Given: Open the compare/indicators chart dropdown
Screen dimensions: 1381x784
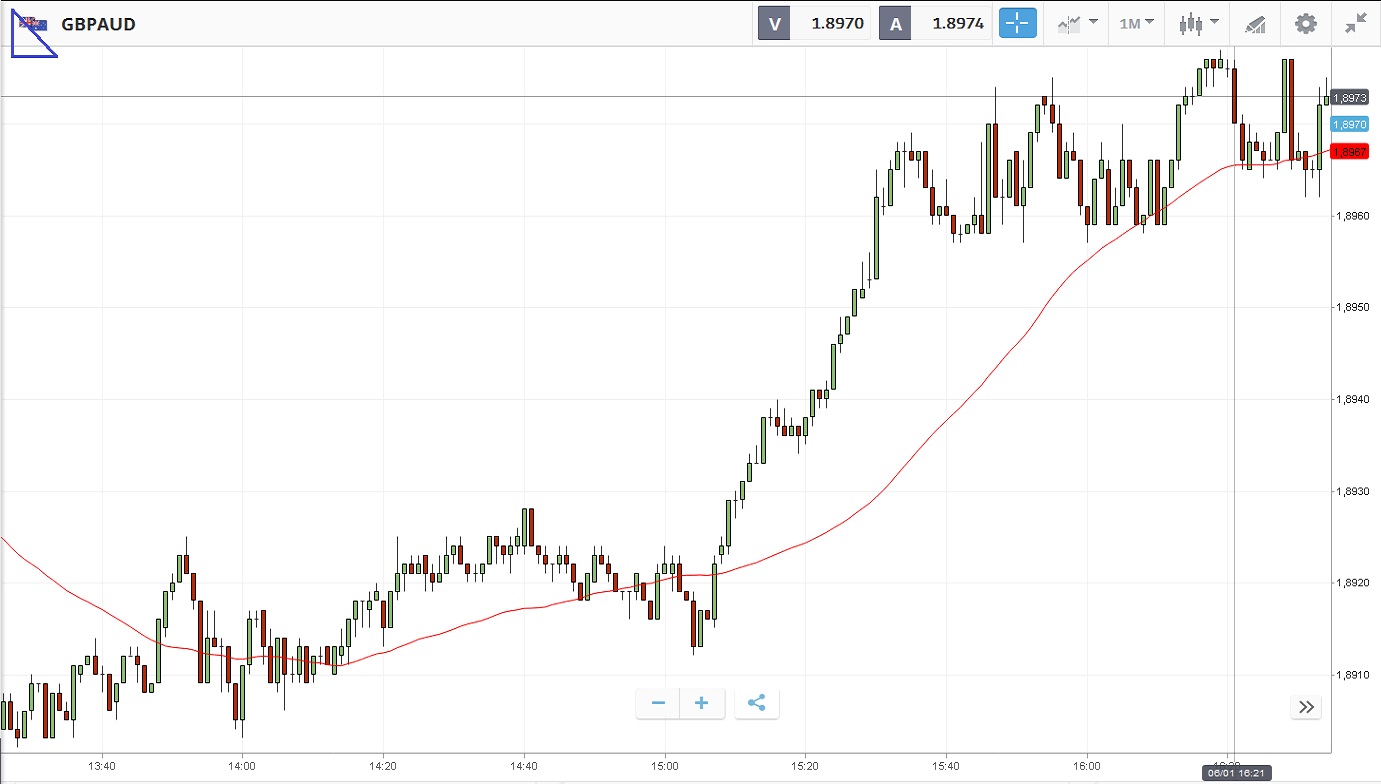Looking at the screenshot, I should pyautogui.click(x=1078, y=24).
